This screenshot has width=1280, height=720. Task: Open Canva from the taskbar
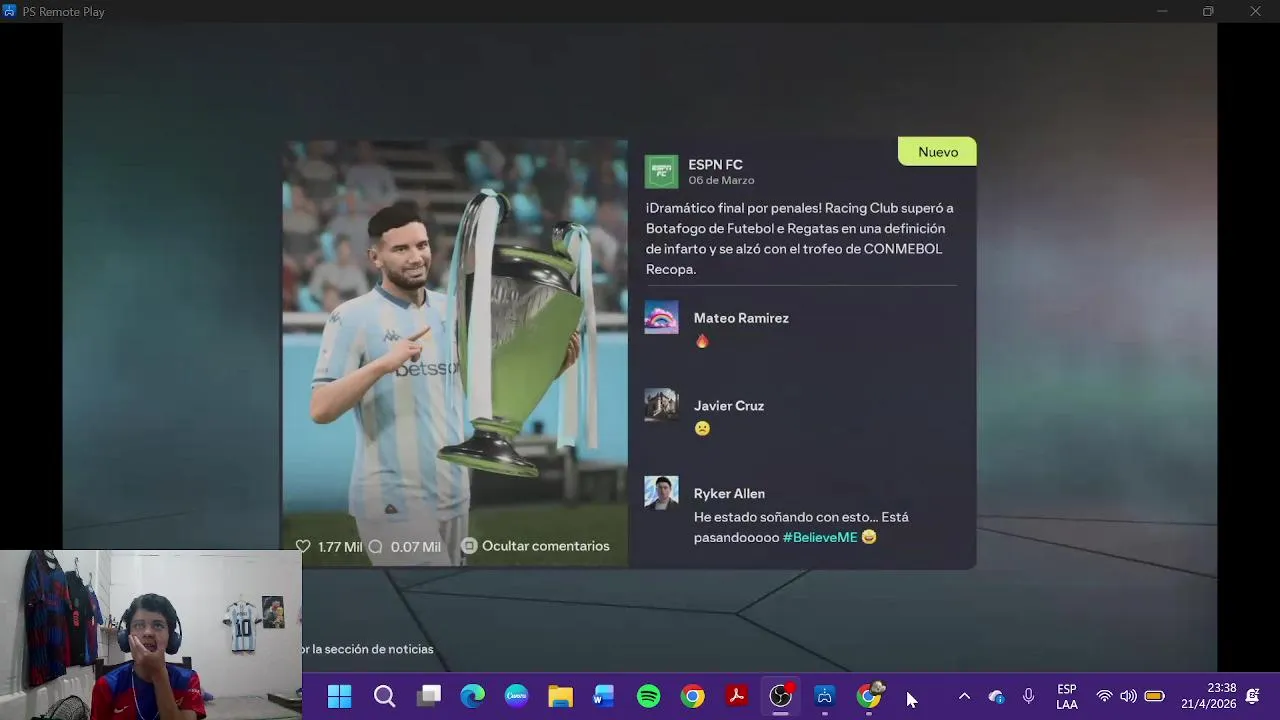tap(516, 696)
